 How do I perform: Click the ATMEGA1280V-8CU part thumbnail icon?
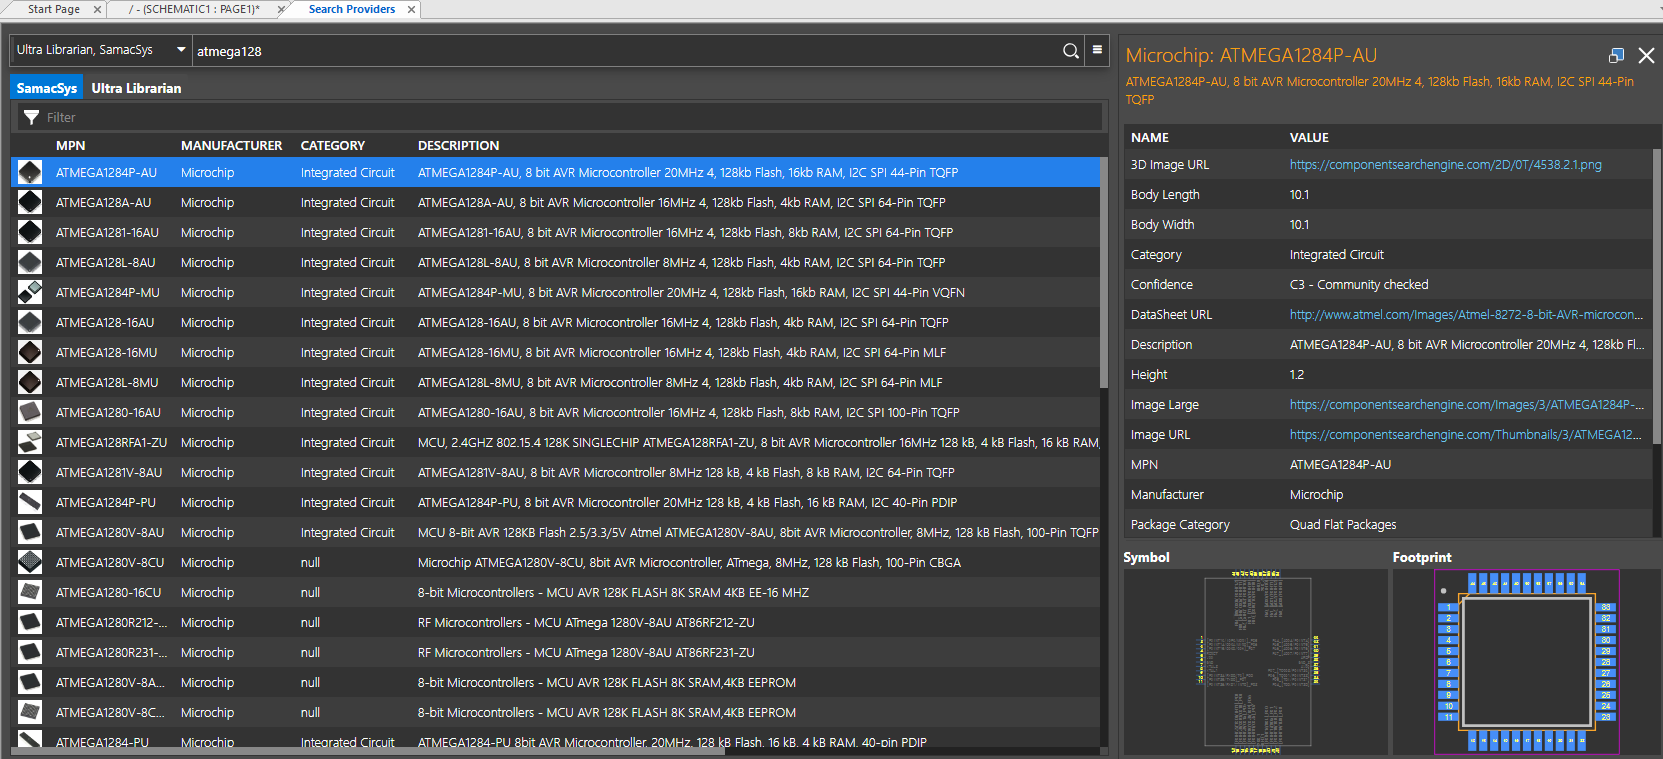pos(30,562)
